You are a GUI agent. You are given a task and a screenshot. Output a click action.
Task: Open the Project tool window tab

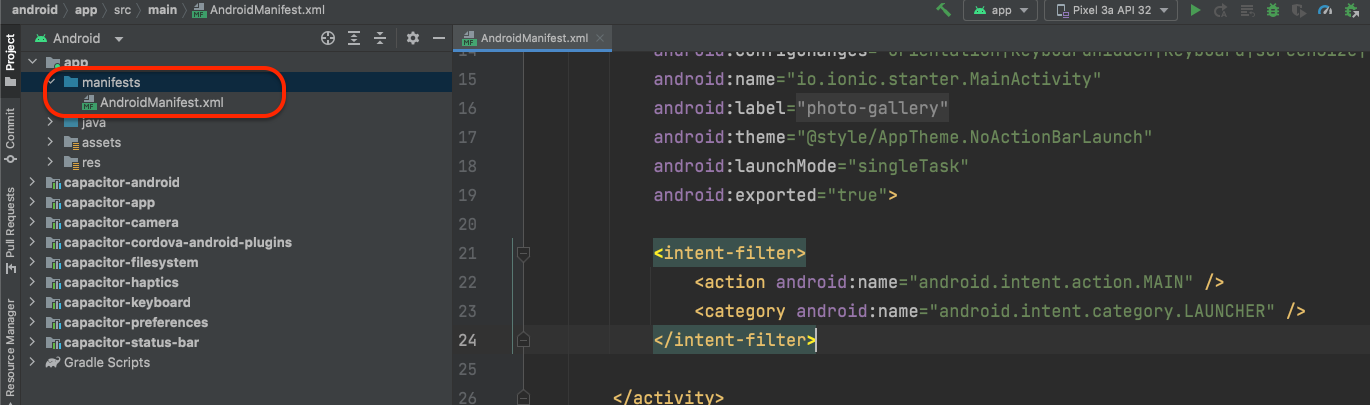coord(10,60)
